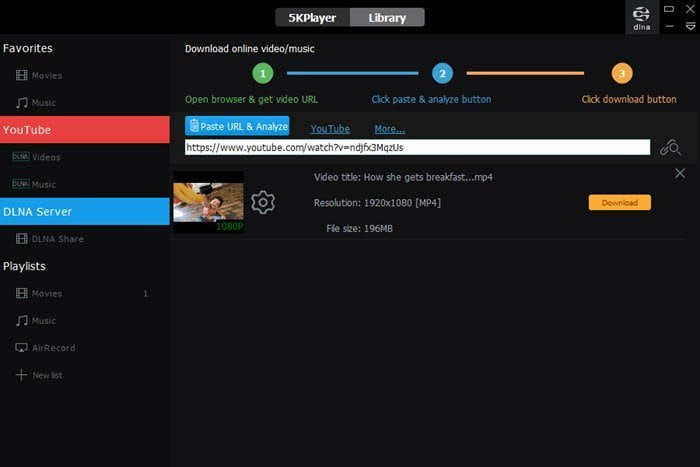
Task: Open video settings gear icon
Action: [263, 203]
